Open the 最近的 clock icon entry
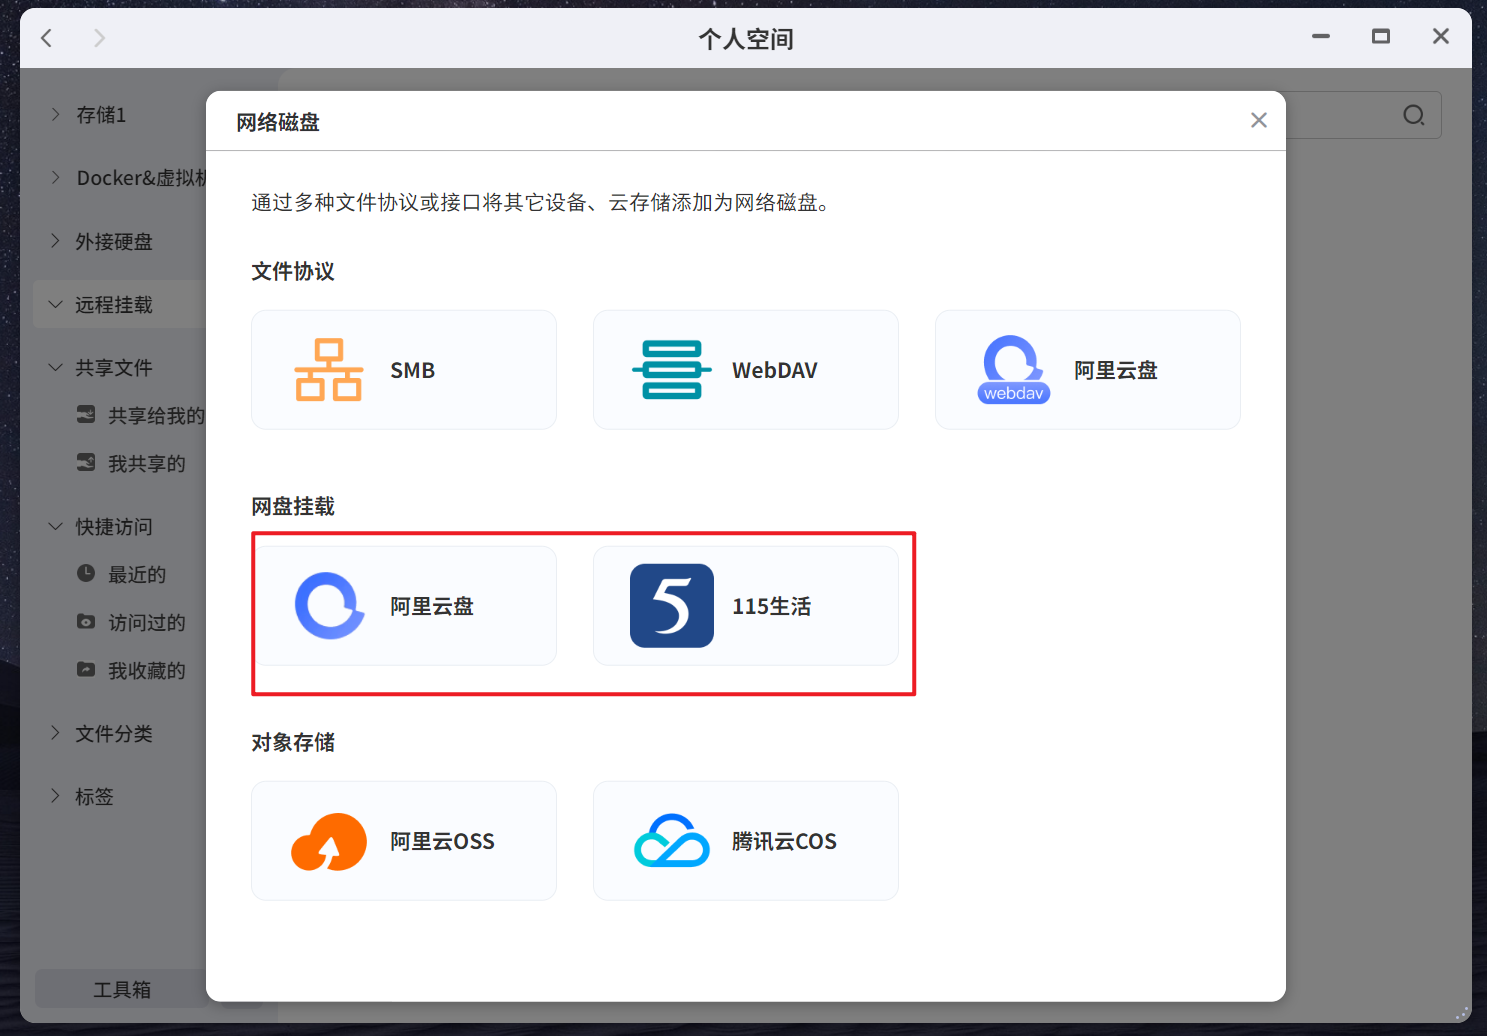The width and height of the screenshot is (1487, 1036). [86, 573]
